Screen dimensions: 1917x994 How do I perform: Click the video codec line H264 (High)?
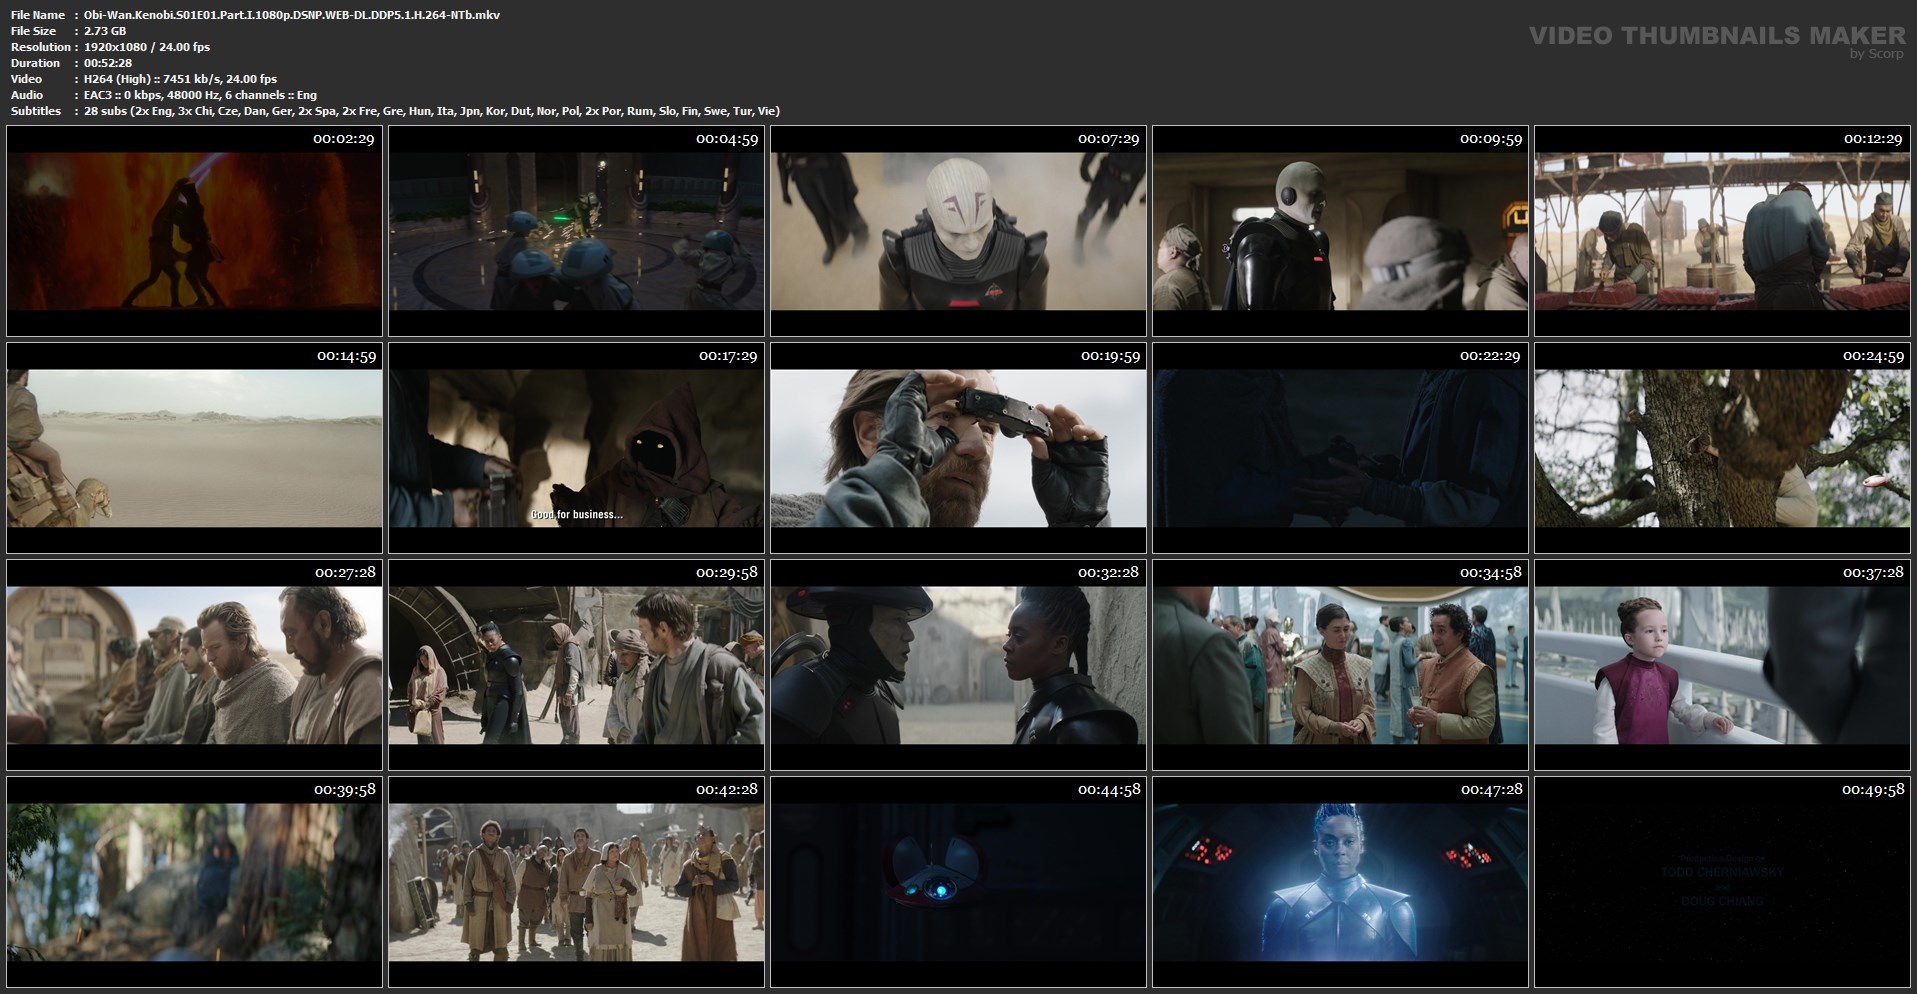[180, 79]
